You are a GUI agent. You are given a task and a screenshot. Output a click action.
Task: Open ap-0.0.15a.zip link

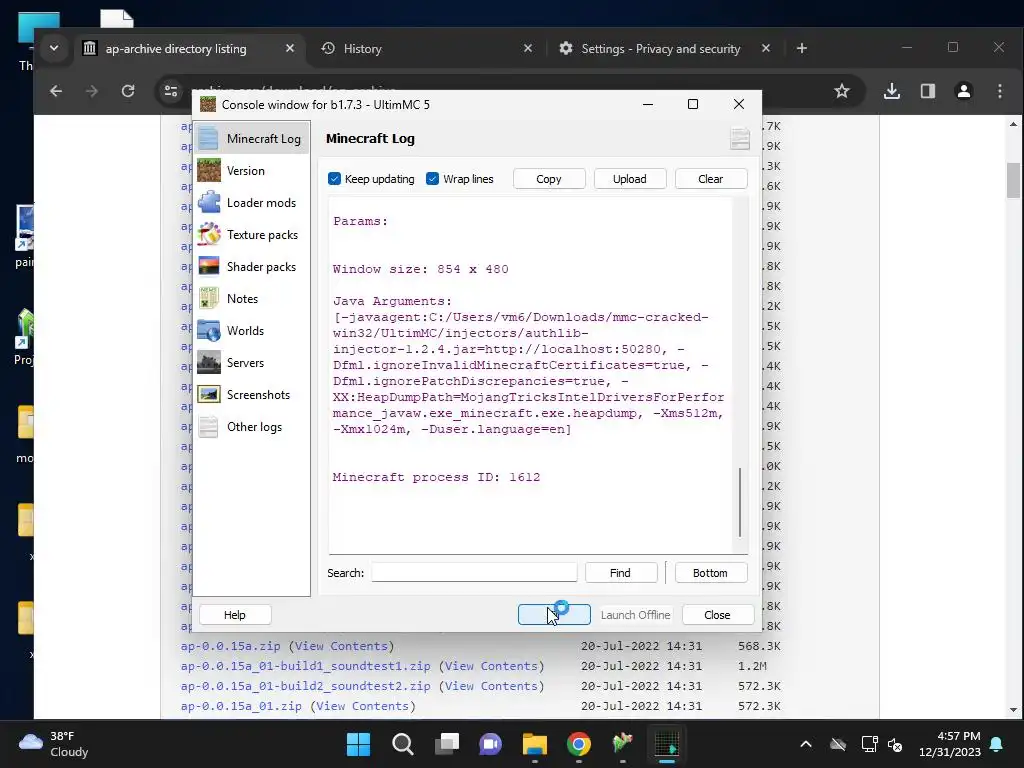click(x=231, y=646)
